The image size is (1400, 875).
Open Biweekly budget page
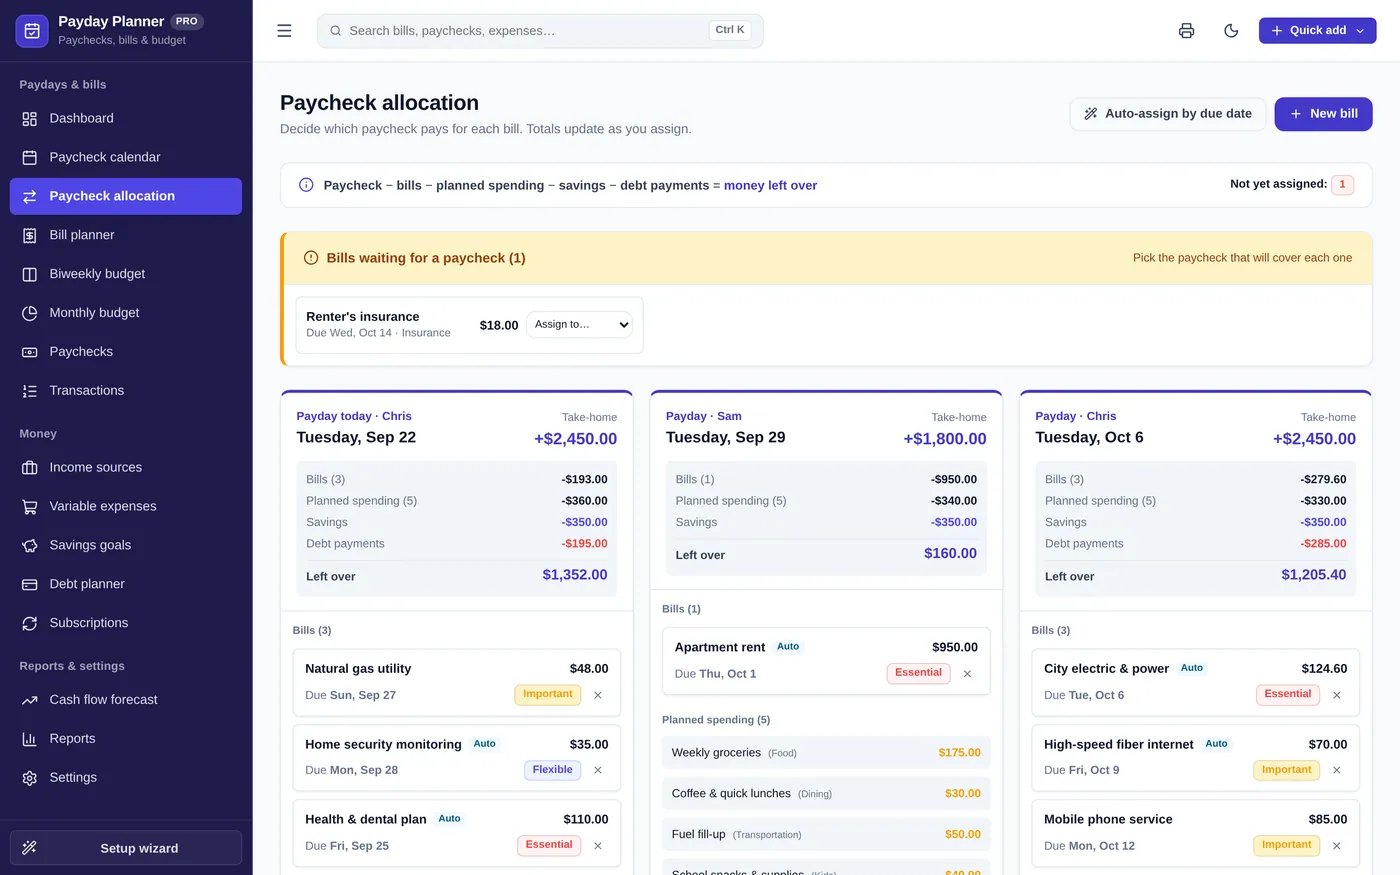(x=126, y=274)
